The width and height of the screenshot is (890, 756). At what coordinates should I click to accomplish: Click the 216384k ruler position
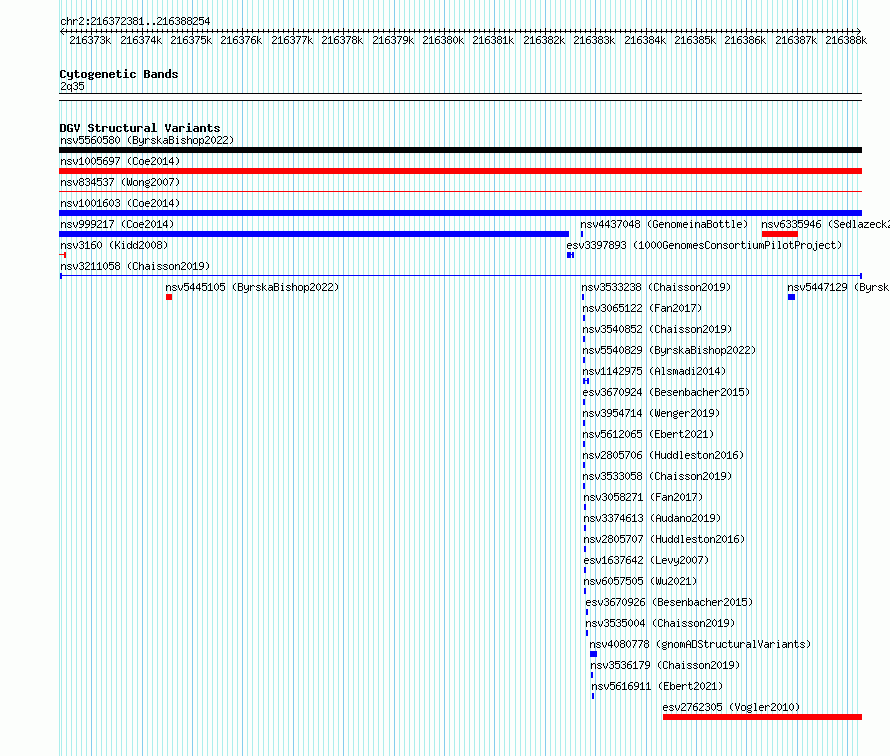coord(645,40)
